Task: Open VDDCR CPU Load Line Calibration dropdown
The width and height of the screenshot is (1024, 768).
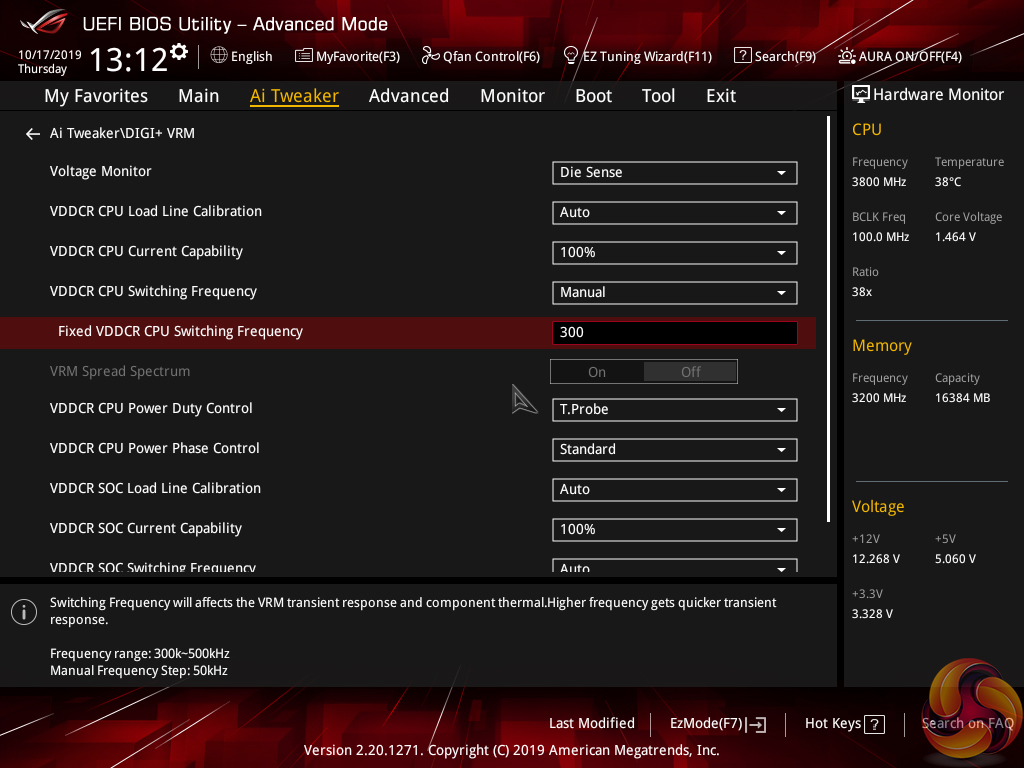Action: coord(674,213)
